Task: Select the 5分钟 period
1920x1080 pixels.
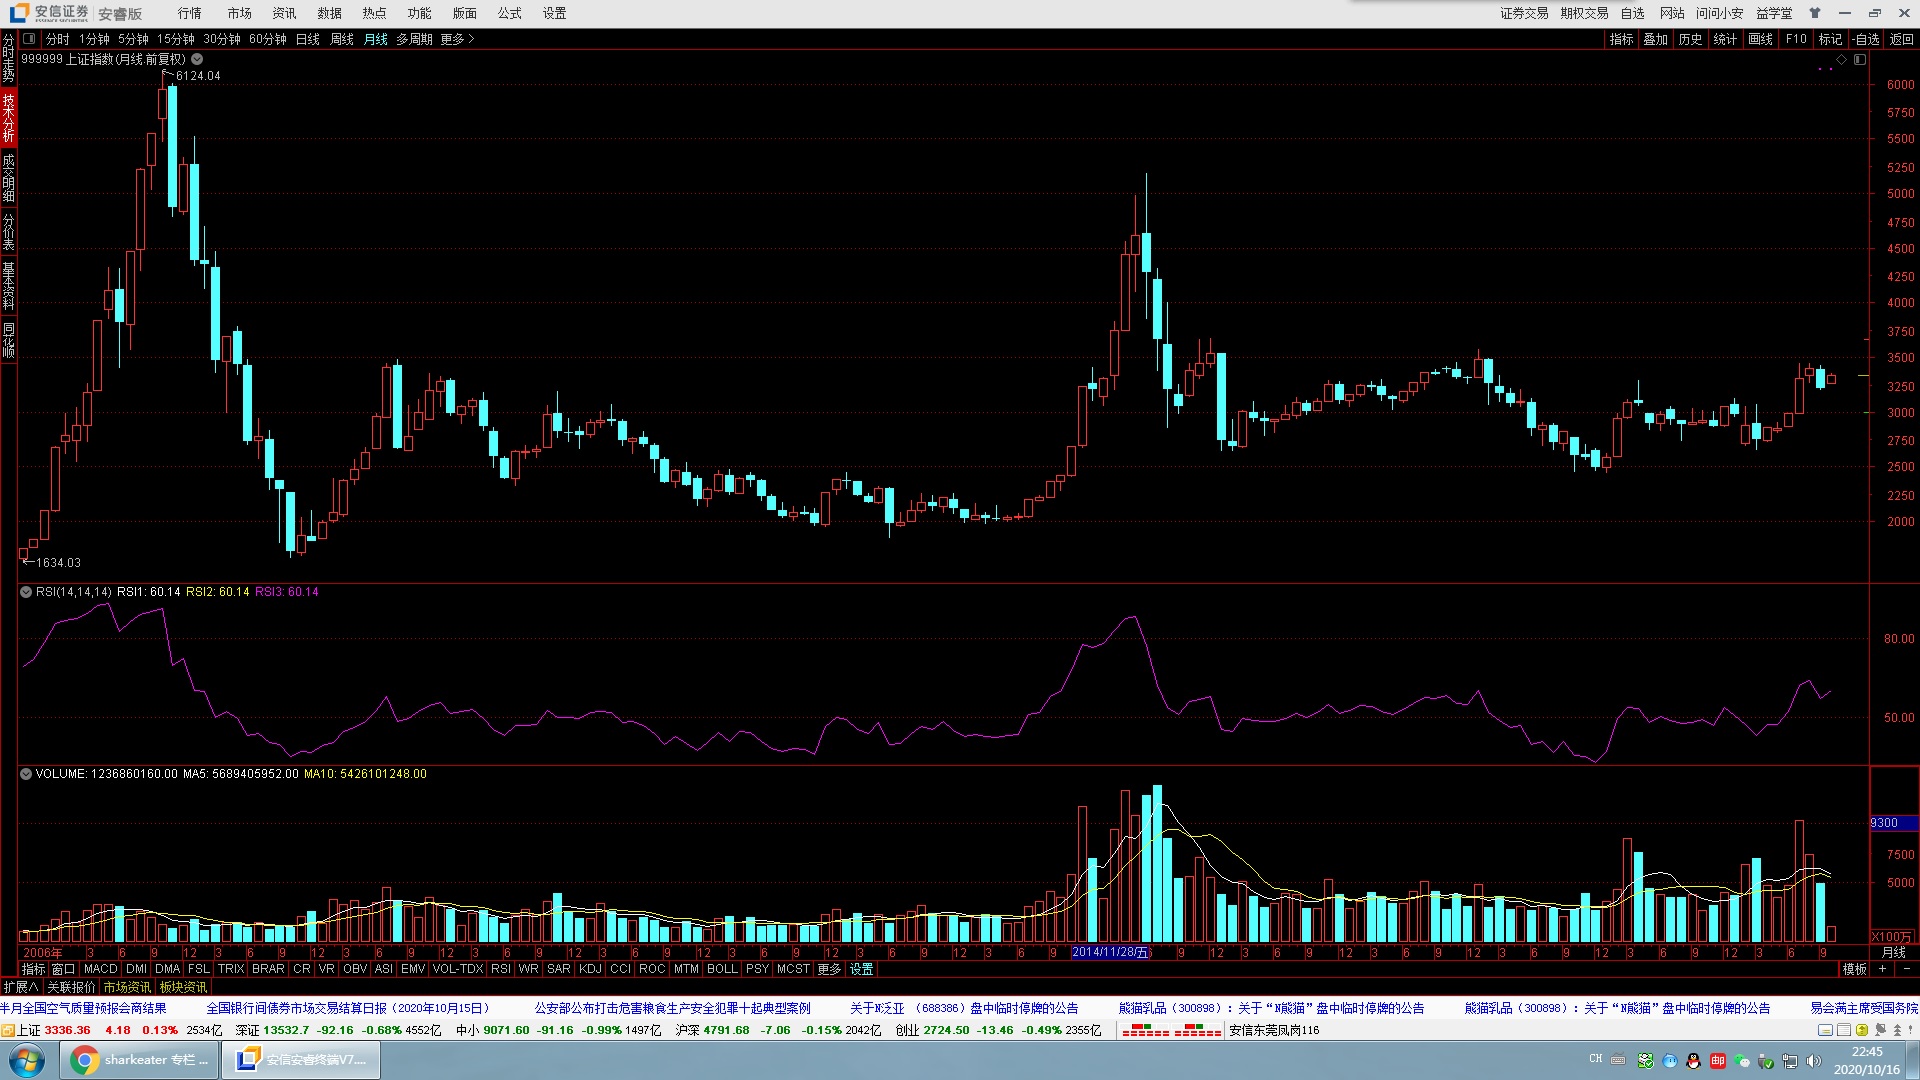Action: point(133,39)
